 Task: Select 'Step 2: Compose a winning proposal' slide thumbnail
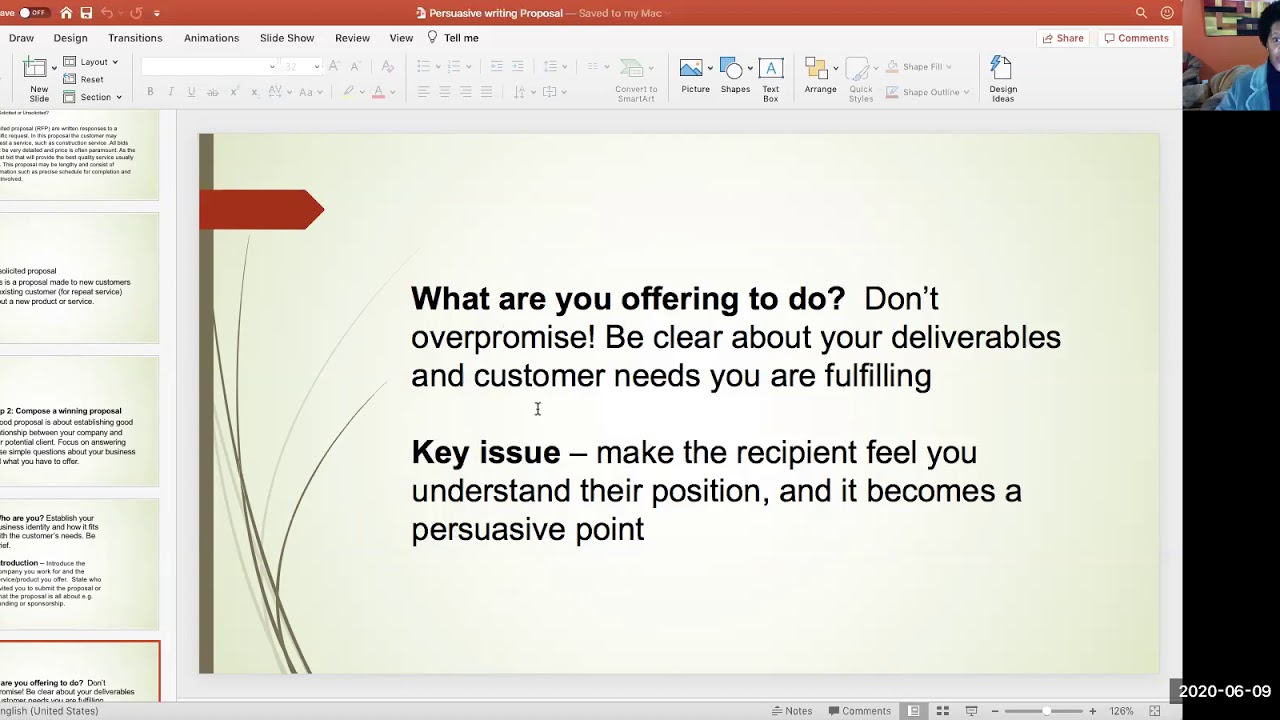tap(80, 421)
